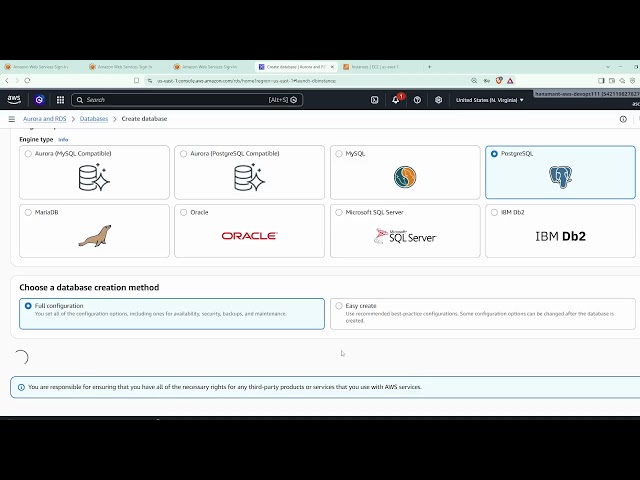Open the Engine type Info link
This screenshot has height=480, width=640.
pos(63,140)
